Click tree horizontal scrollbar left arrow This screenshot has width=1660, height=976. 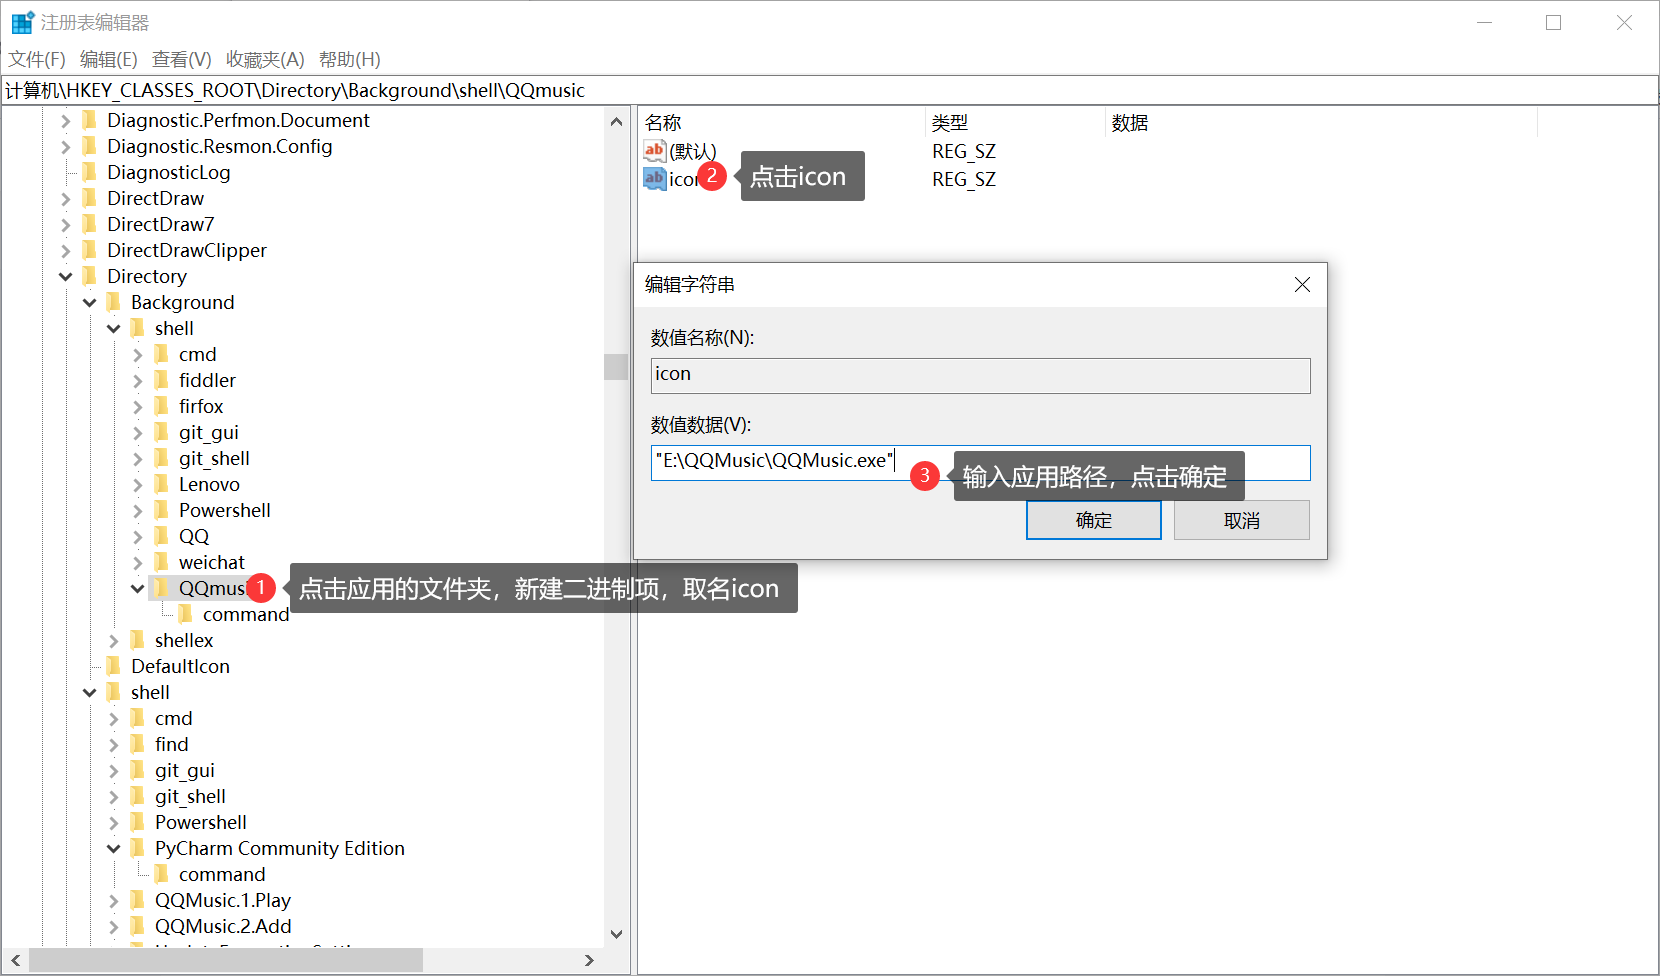[x=16, y=960]
